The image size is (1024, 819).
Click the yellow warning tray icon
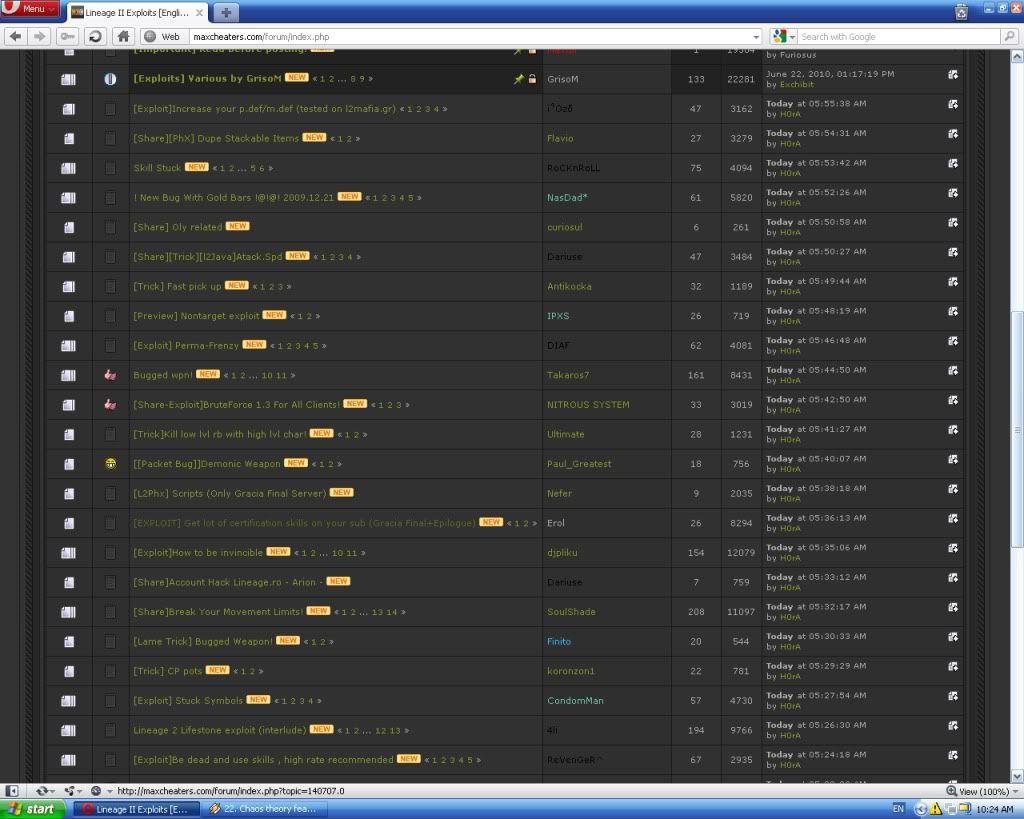click(935, 809)
